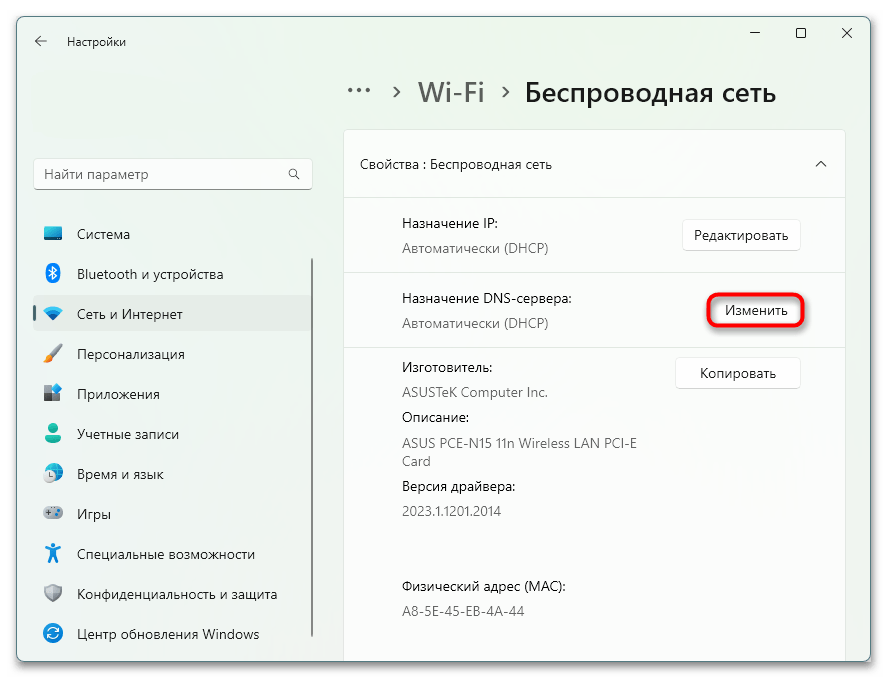
Task: Expand the breadcrumb ellipsis menu
Action: (x=359, y=90)
